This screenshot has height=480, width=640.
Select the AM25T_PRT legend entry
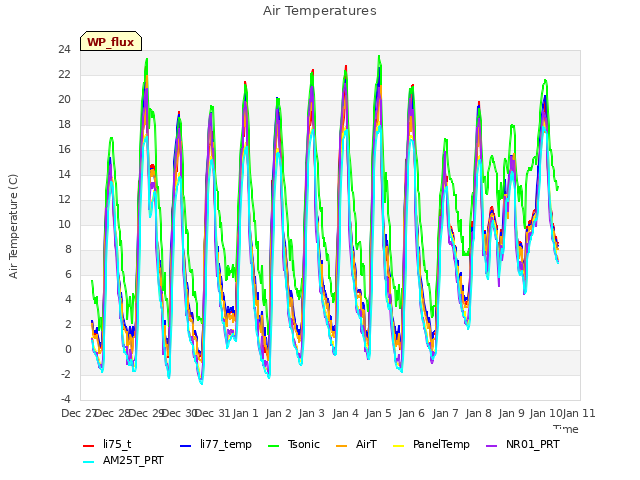click(x=123, y=461)
